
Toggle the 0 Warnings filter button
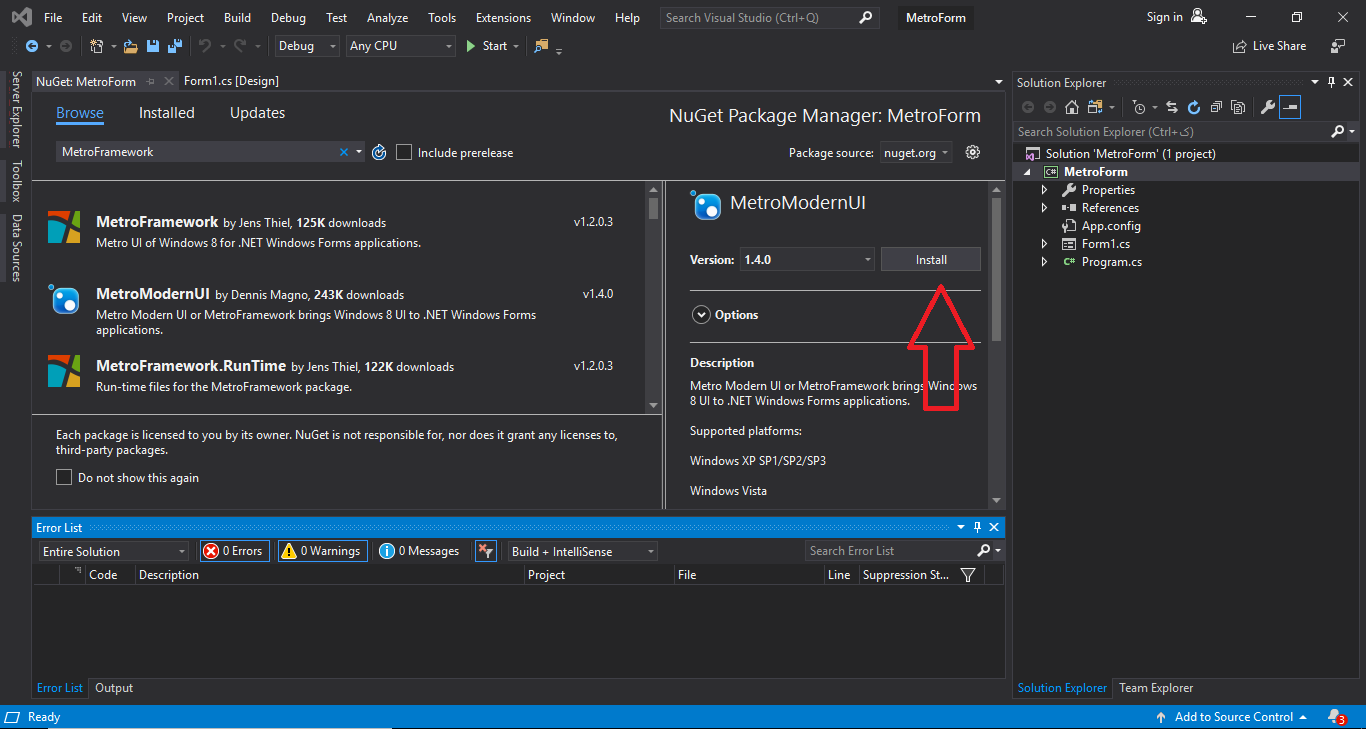click(x=322, y=551)
